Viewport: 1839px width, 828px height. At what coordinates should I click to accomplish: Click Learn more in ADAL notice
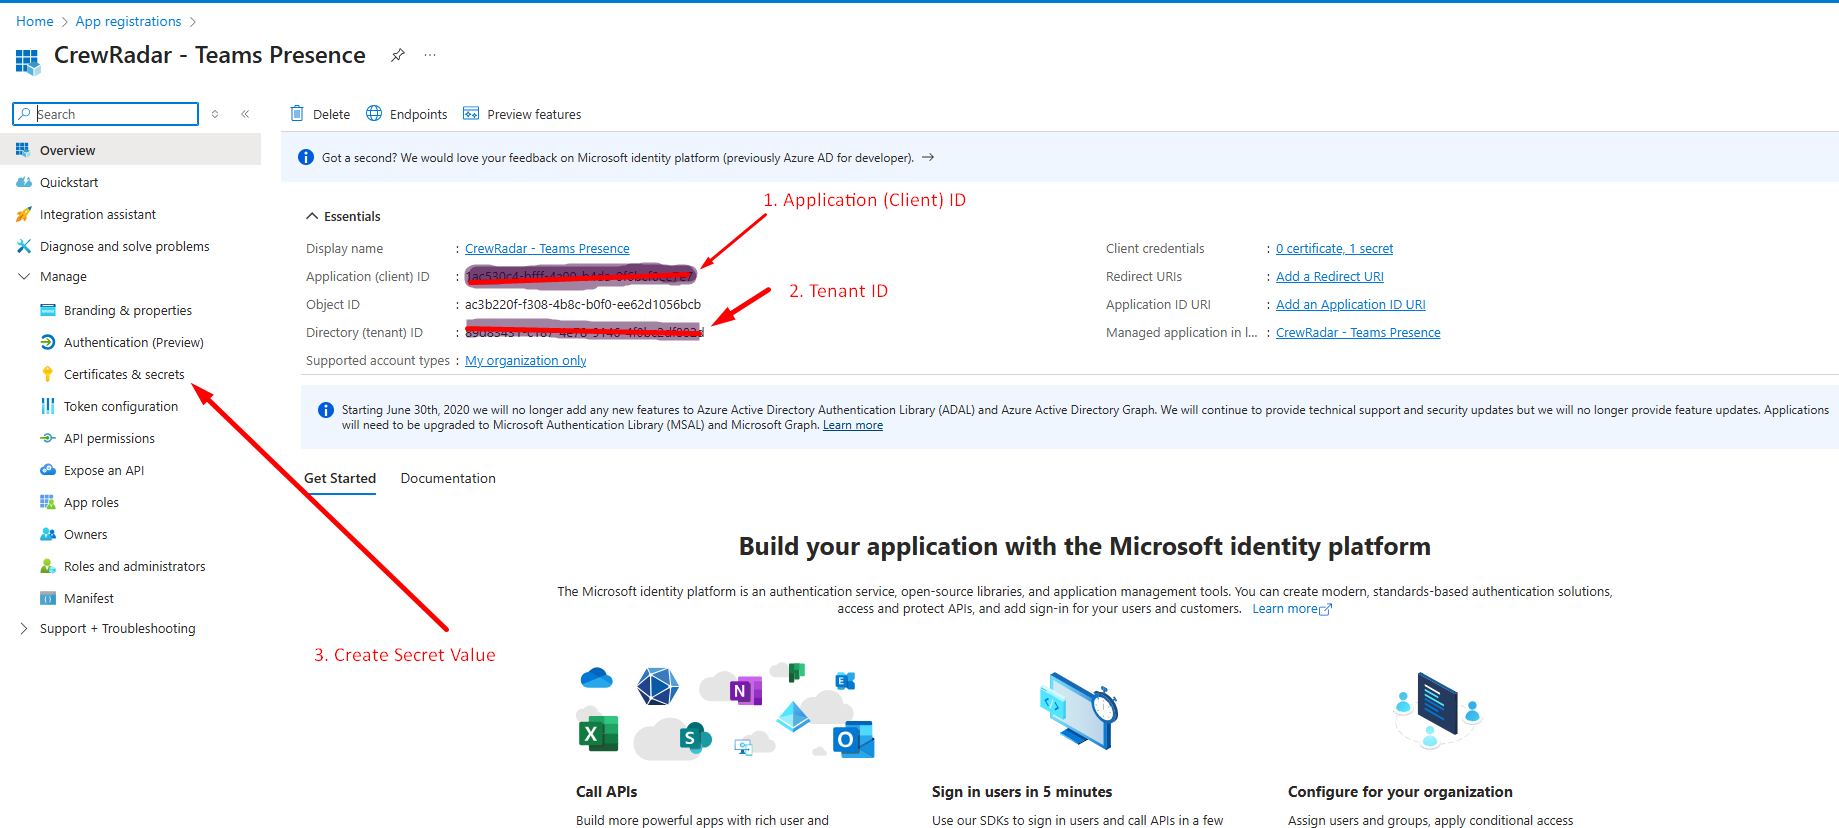(x=853, y=425)
